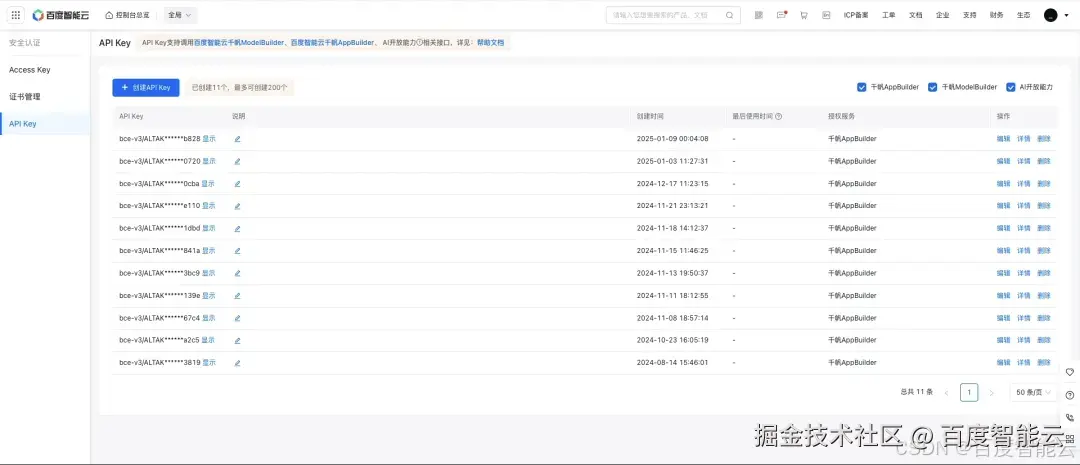Edit description pencil for key ending 3819

(x=238, y=362)
